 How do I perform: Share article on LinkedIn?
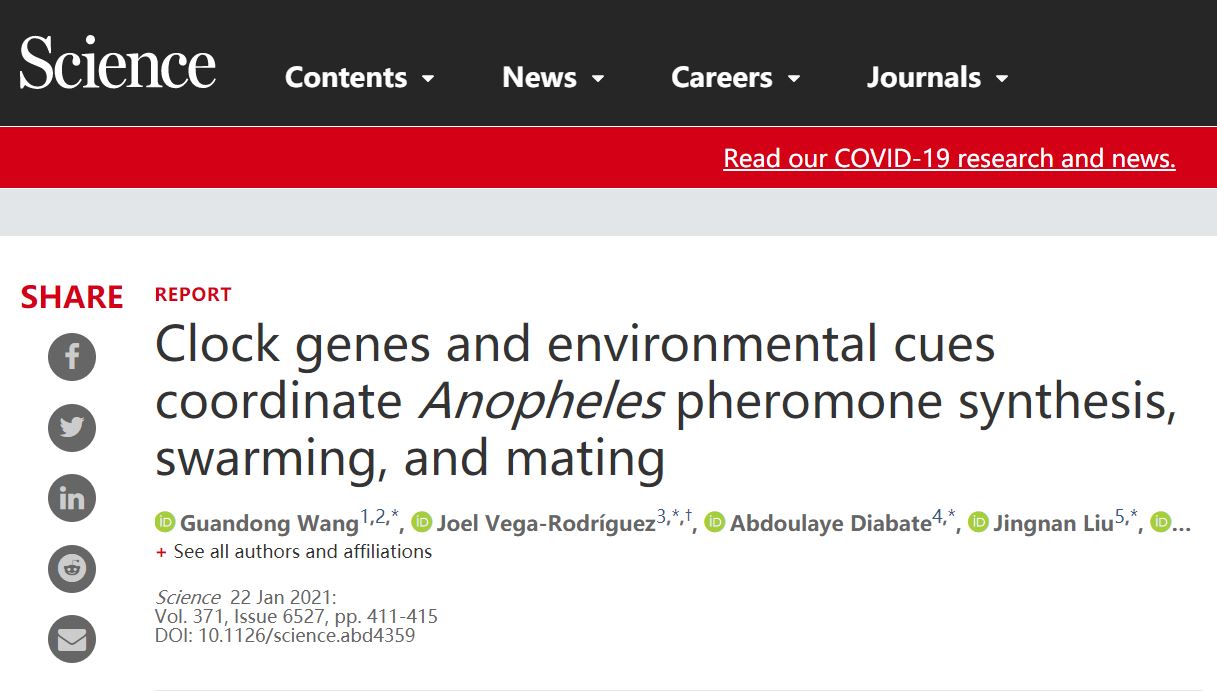pos(72,498)
